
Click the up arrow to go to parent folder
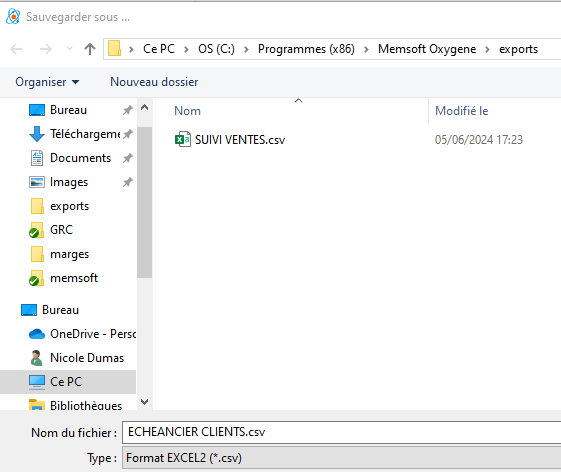click(90, 49)
